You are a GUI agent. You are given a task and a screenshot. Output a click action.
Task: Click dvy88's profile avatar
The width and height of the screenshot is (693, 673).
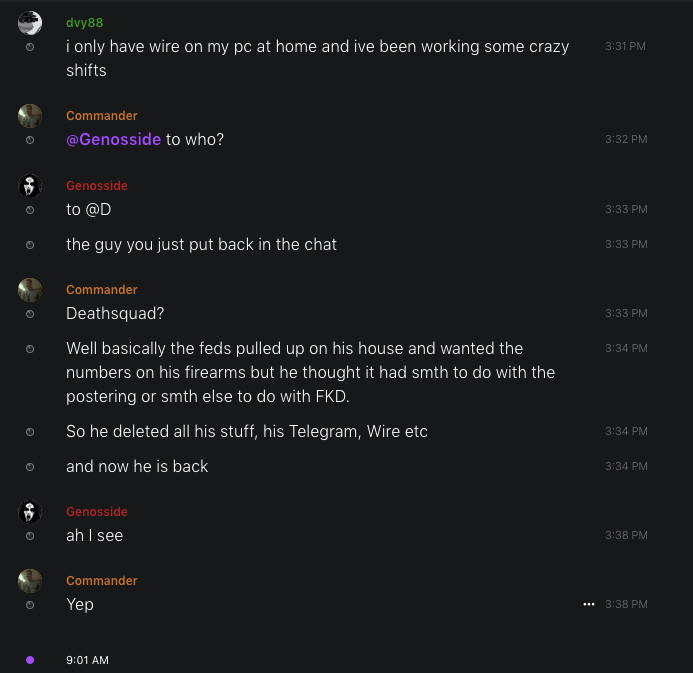[x=30, y=23]
